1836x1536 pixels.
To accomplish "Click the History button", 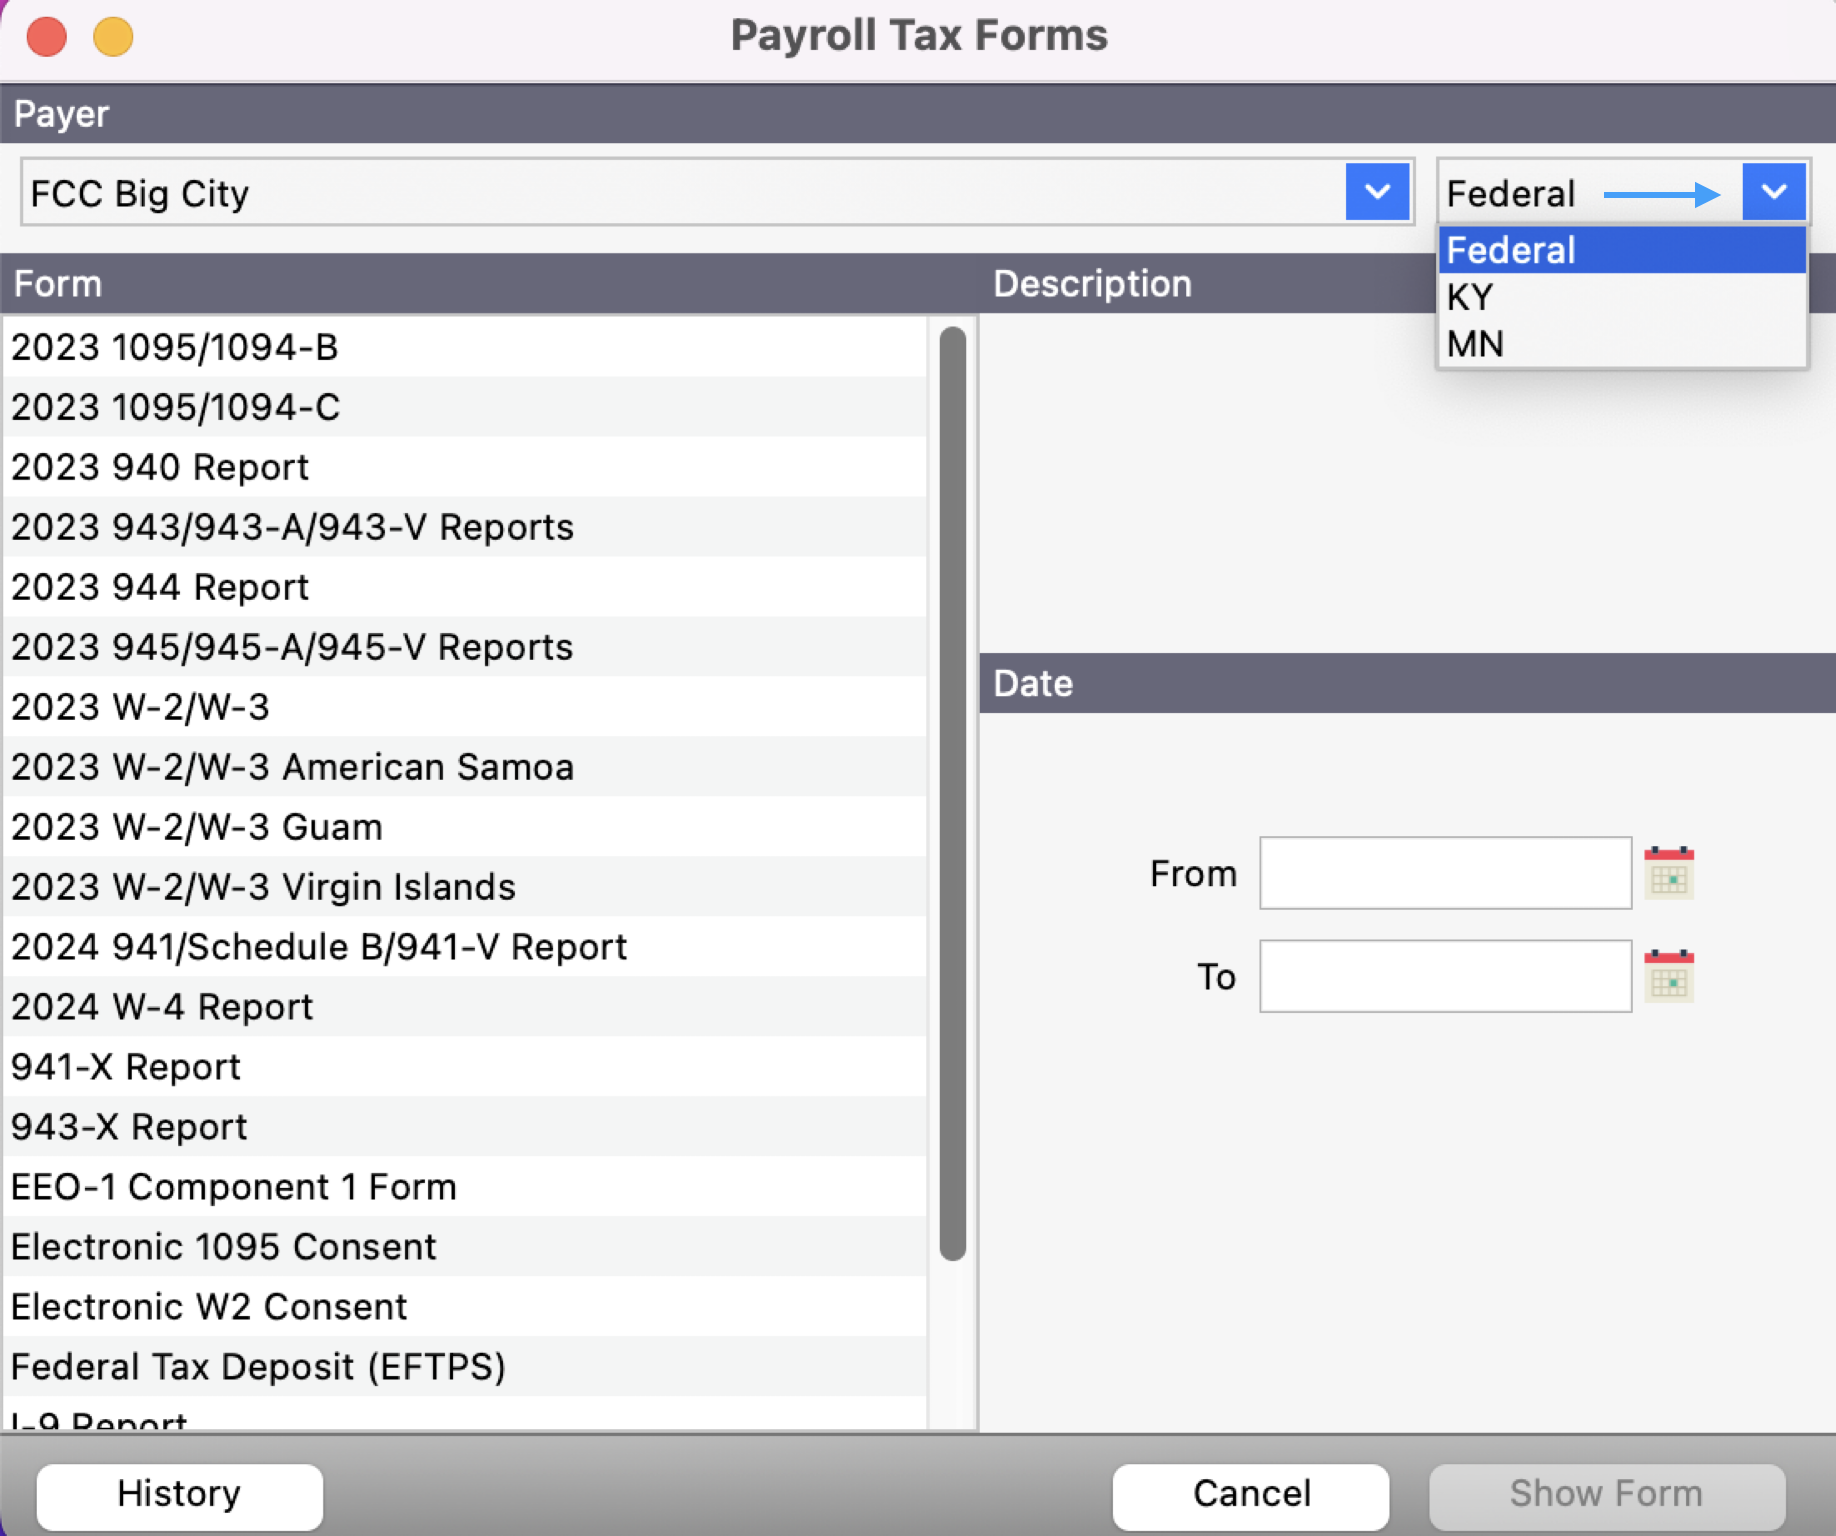I will tap(179, 1494).
